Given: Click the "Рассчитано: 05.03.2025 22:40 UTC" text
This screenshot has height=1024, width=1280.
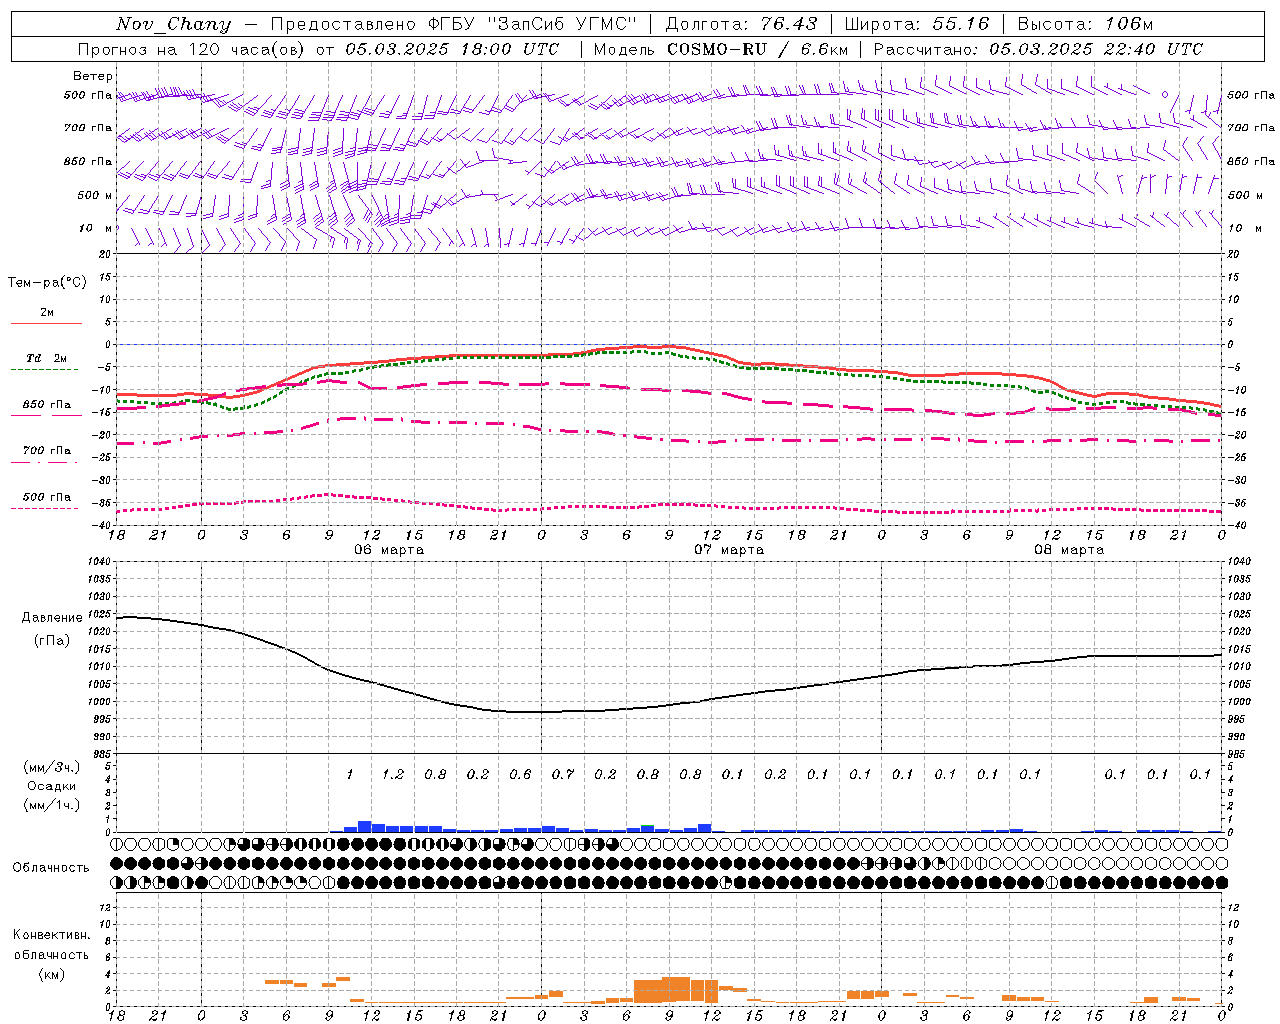Looking at the screenshot, I should 1038,49.
